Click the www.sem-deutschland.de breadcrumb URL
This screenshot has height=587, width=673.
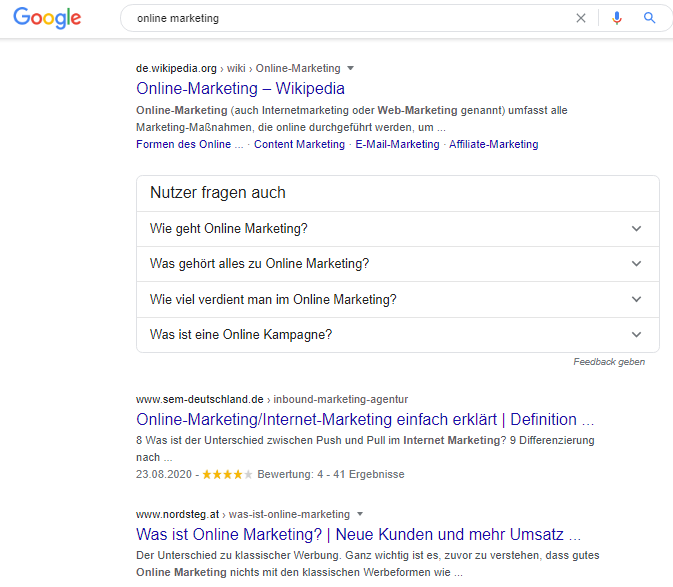pos(272,399)
